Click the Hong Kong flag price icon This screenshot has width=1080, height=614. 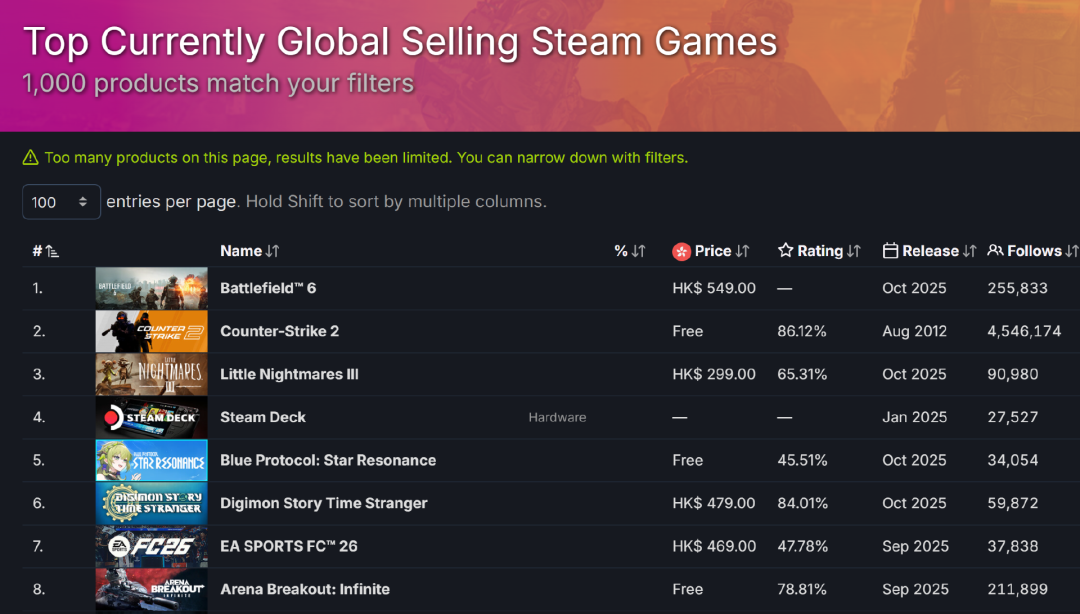681,251
